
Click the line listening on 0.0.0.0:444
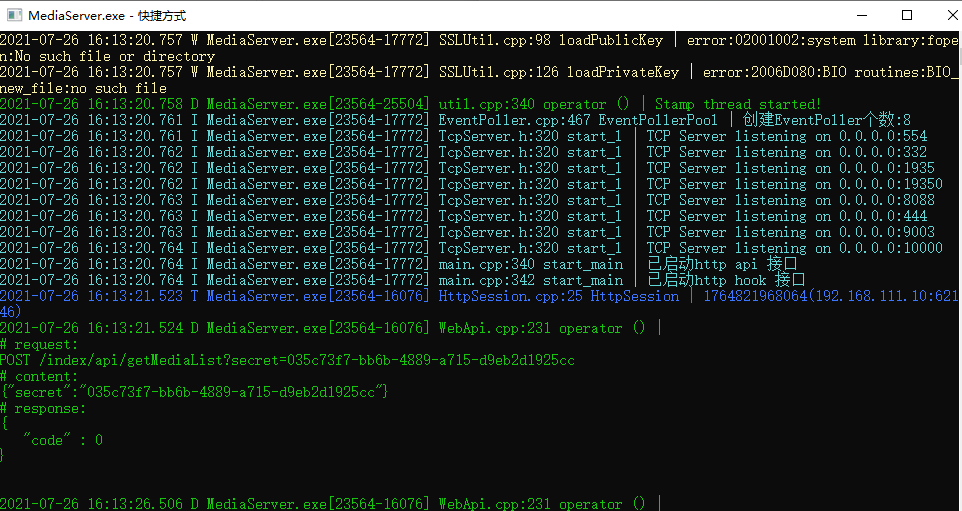(464, 216)
